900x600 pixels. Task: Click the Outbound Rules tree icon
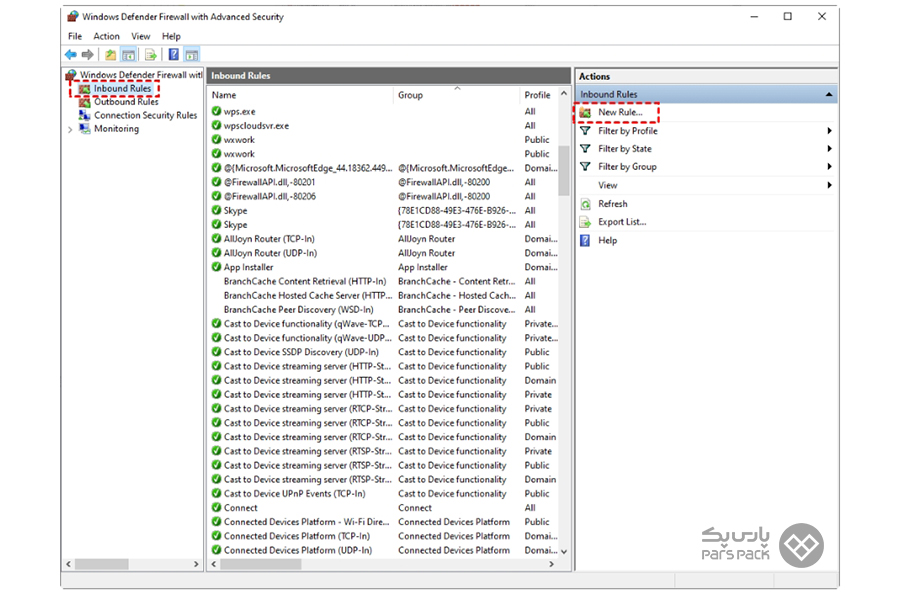point(84,102)
